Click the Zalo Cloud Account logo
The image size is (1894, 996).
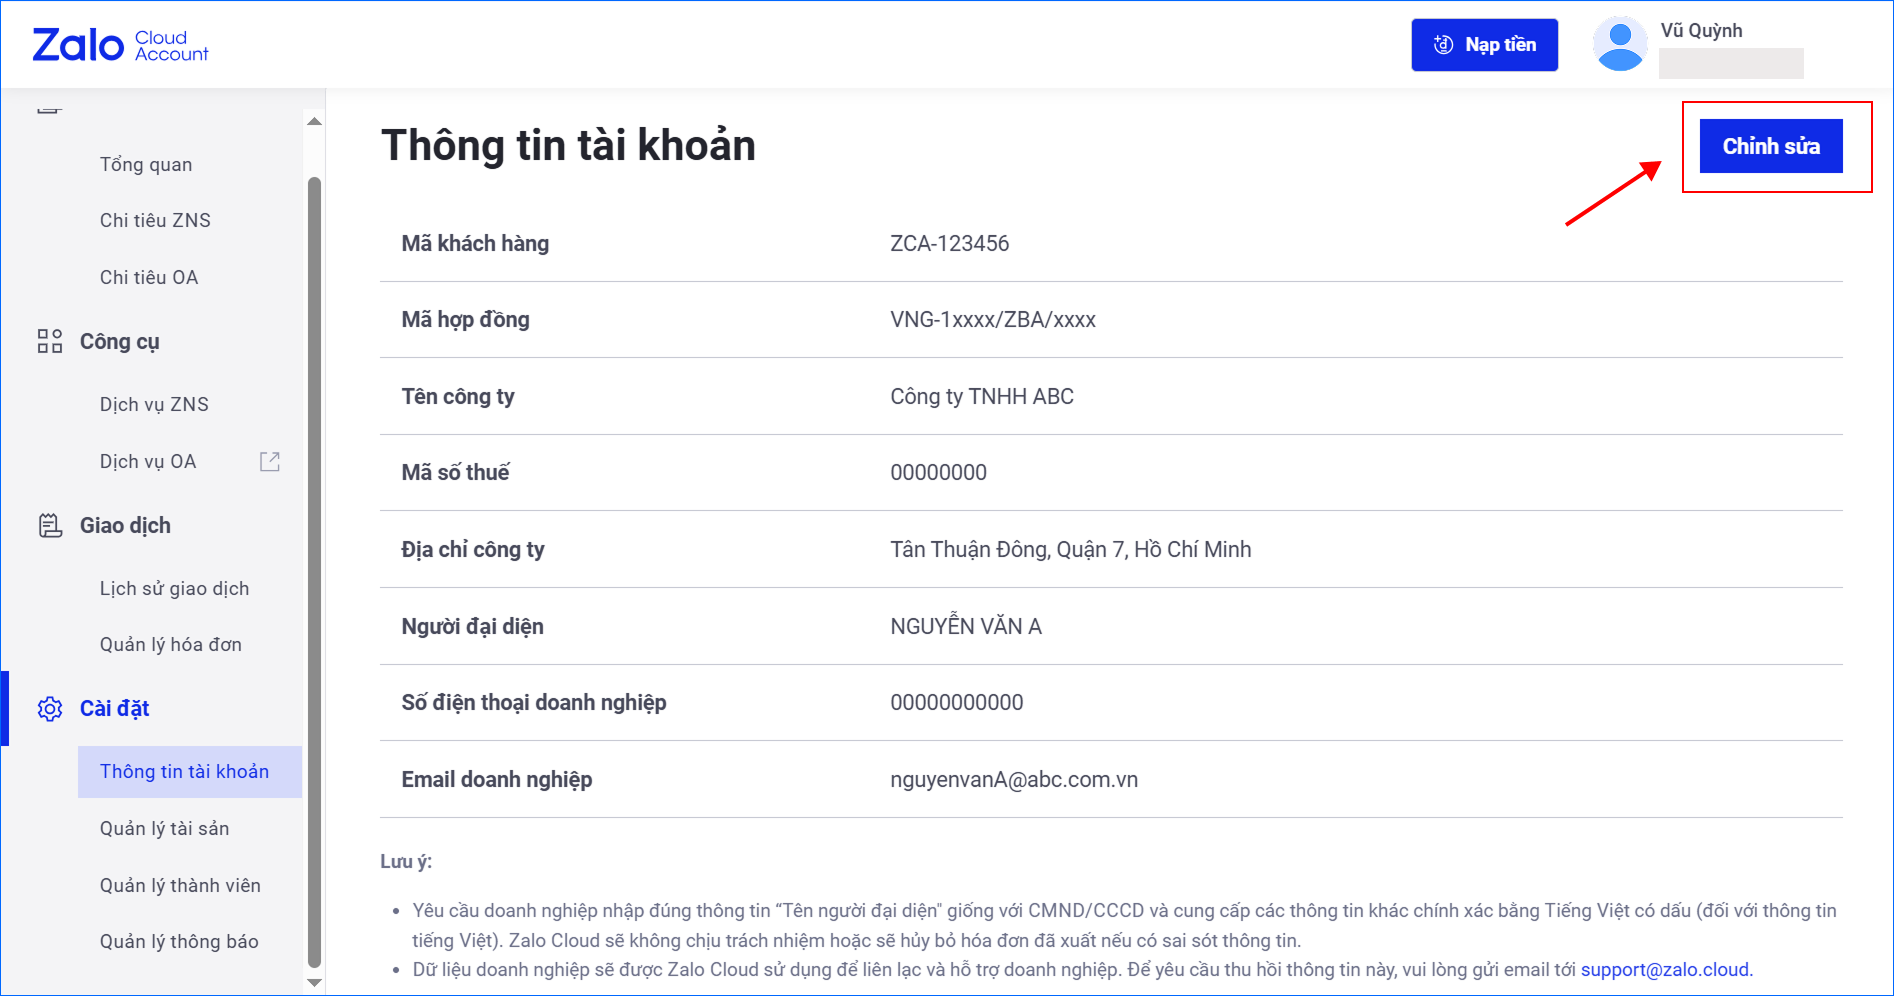tap(121, 45)
